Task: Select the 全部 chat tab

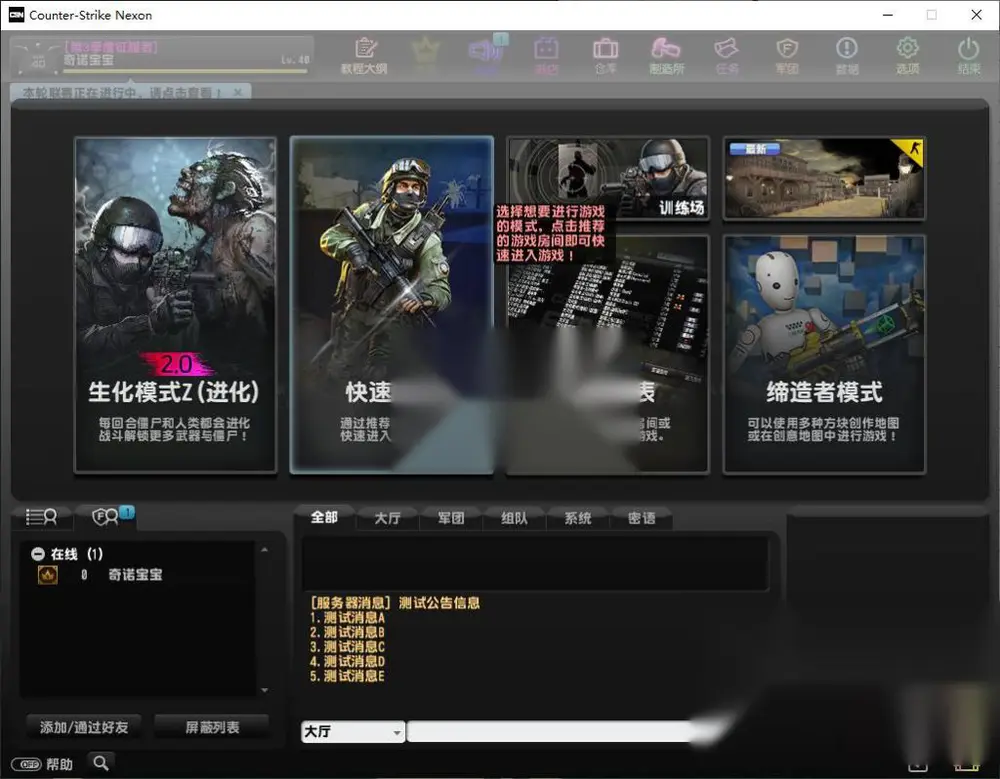Action: click(324, 517)
